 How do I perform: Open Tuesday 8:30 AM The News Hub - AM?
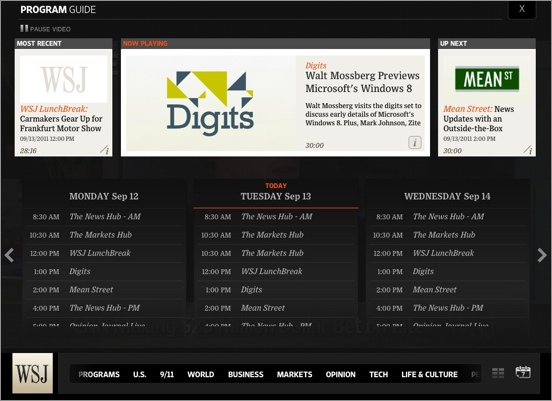point(276,217)
